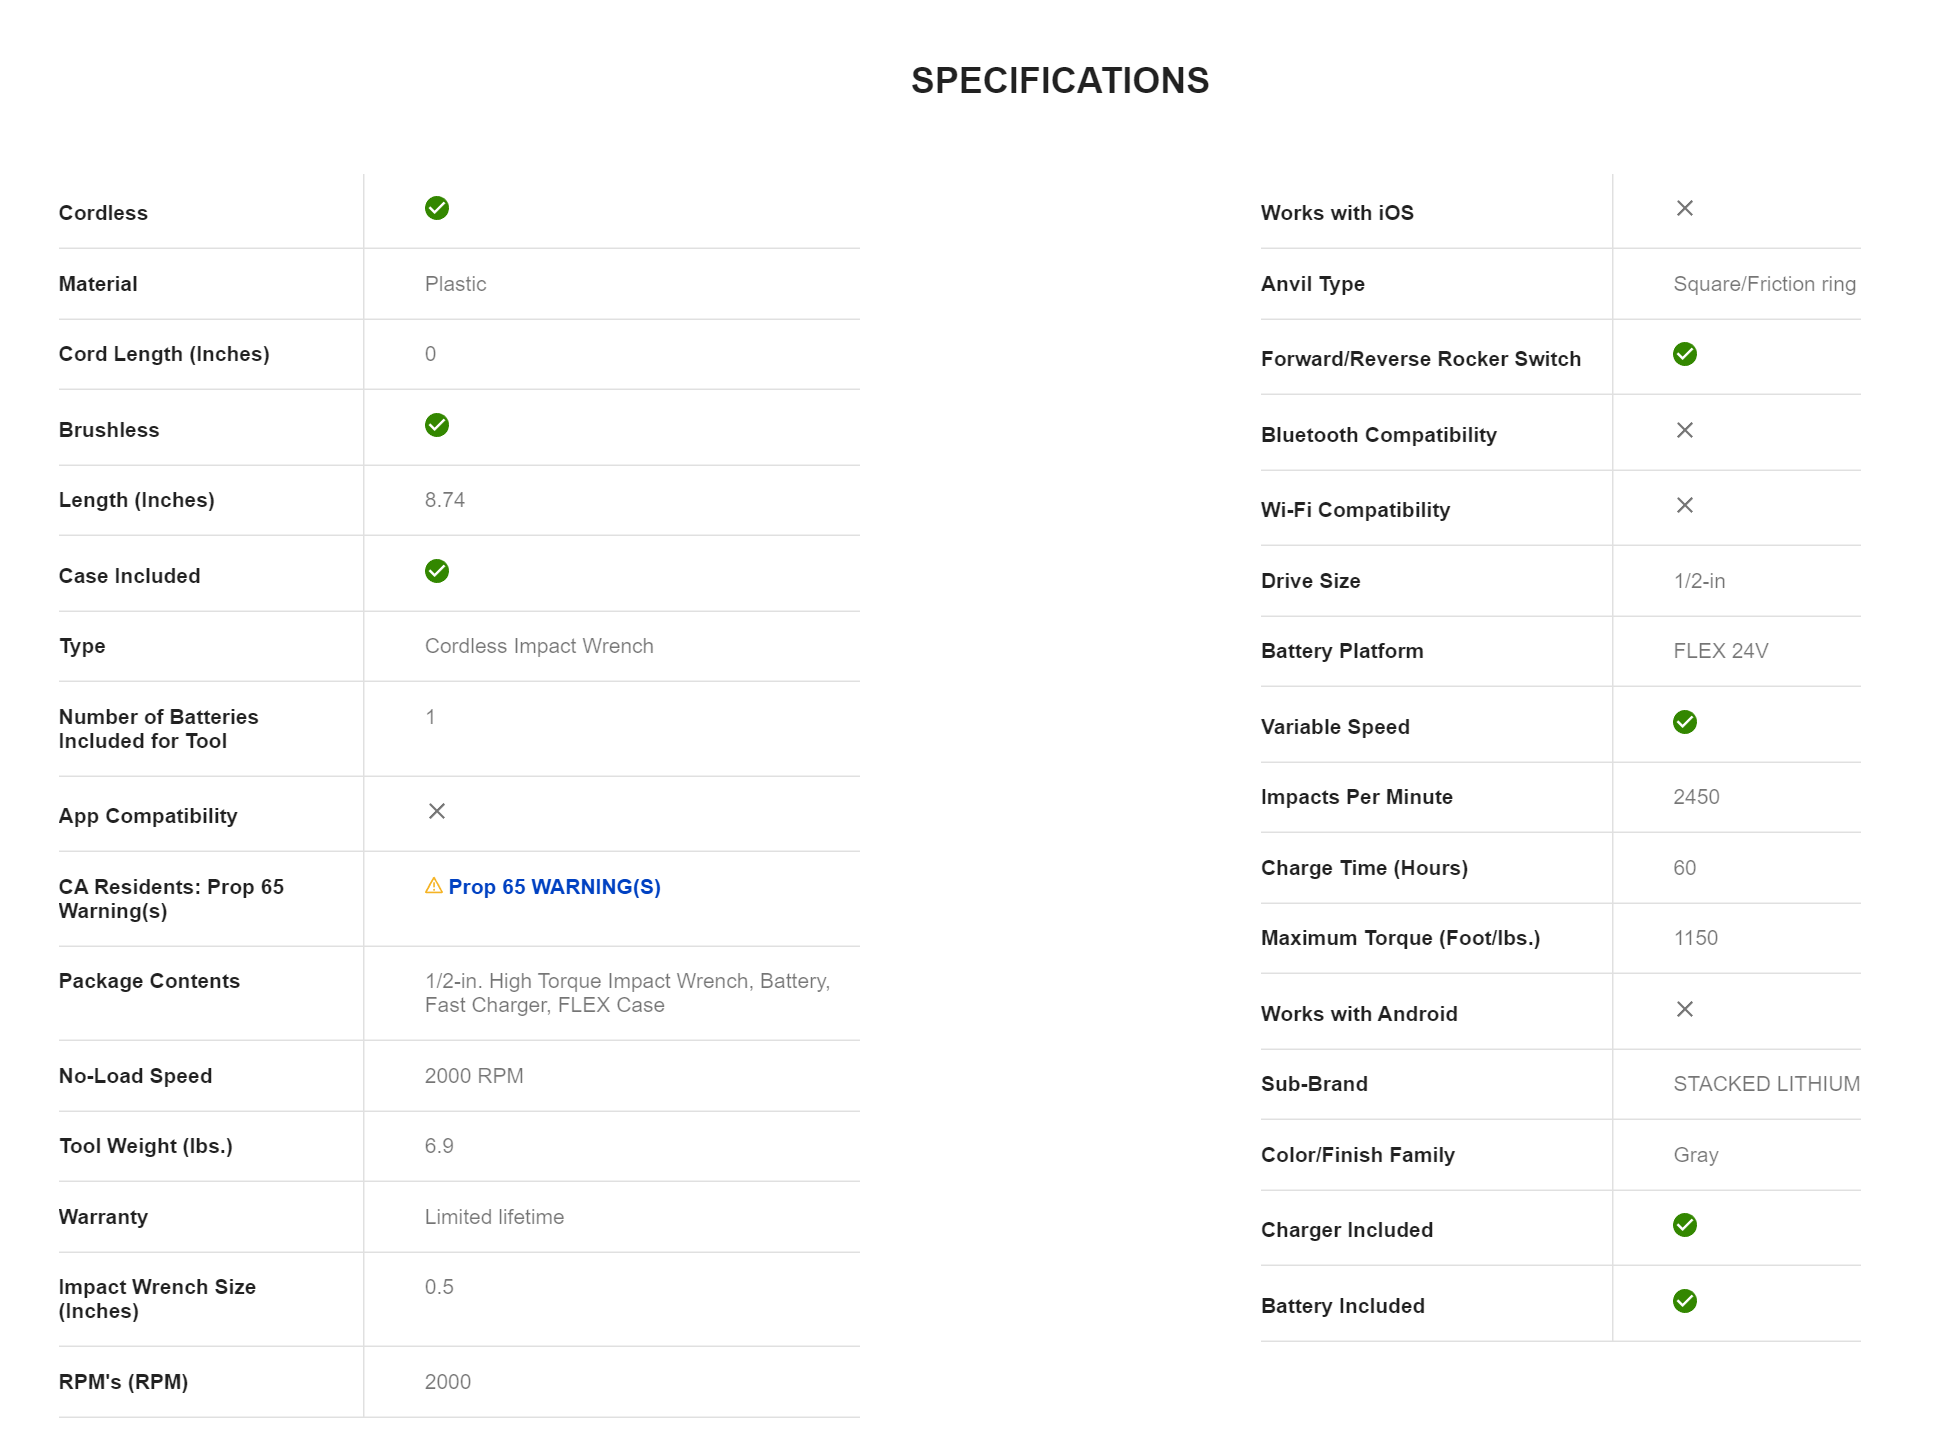Click the green checkmark next to Brushless
The width and height of the screenshot is (1946, 1429).
[x=437, y=425]
